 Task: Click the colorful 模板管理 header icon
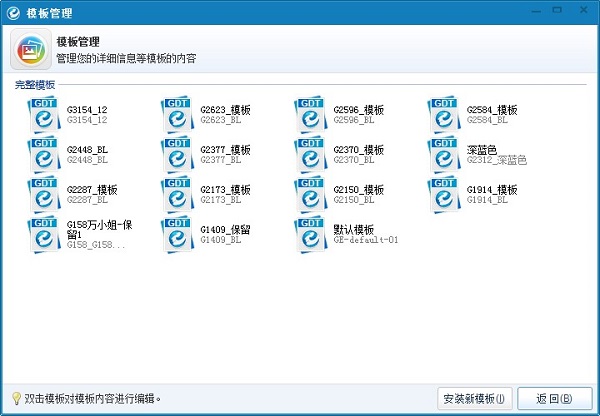[x=31, y=49]
